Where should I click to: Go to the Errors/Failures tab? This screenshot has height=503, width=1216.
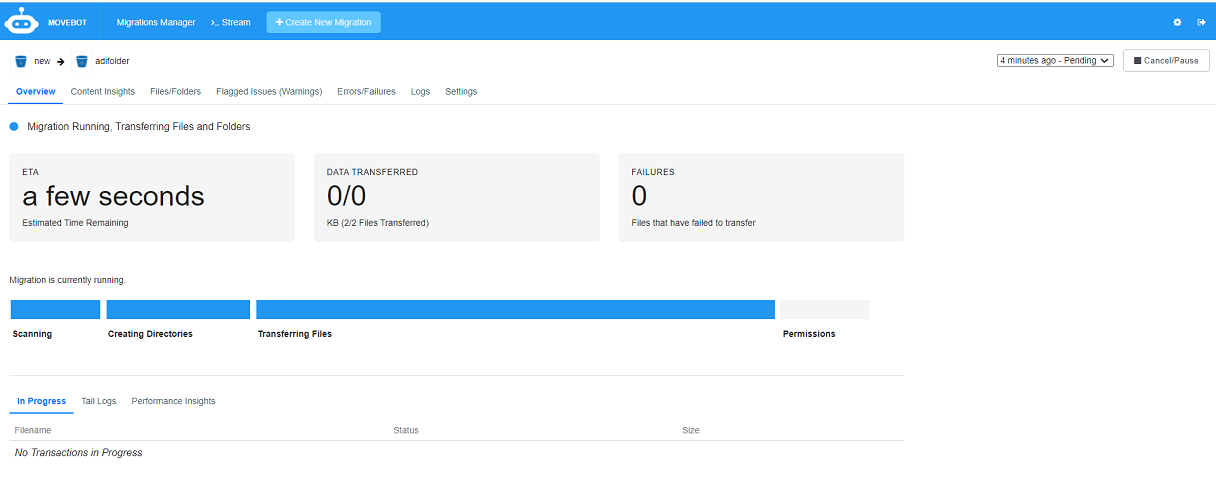(x=366, y=91)
